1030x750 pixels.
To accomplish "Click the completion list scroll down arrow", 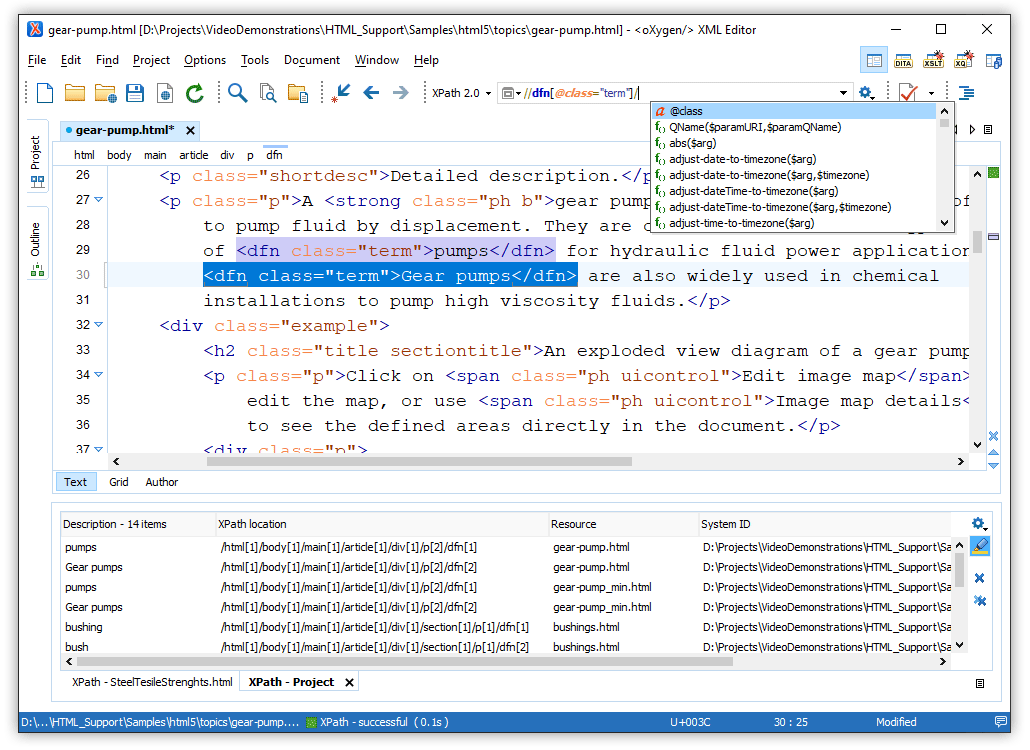I will tap(945, 223).
